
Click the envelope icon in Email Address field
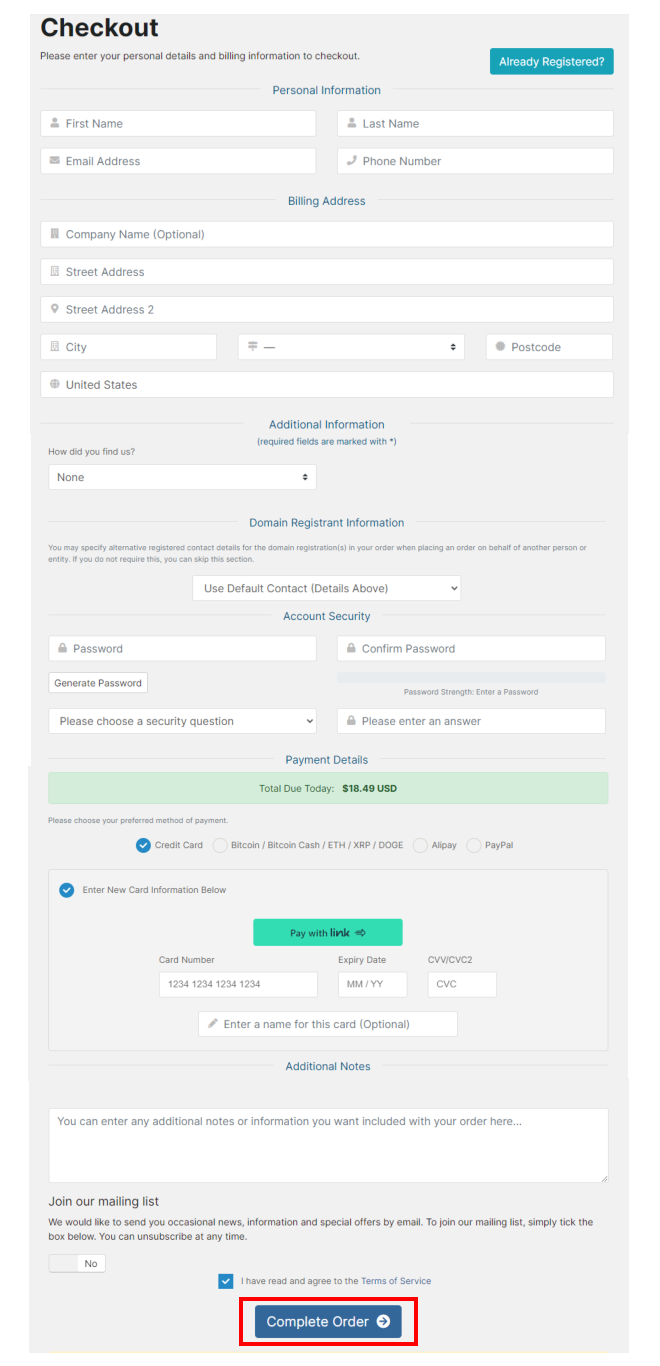tap(54, 161)
